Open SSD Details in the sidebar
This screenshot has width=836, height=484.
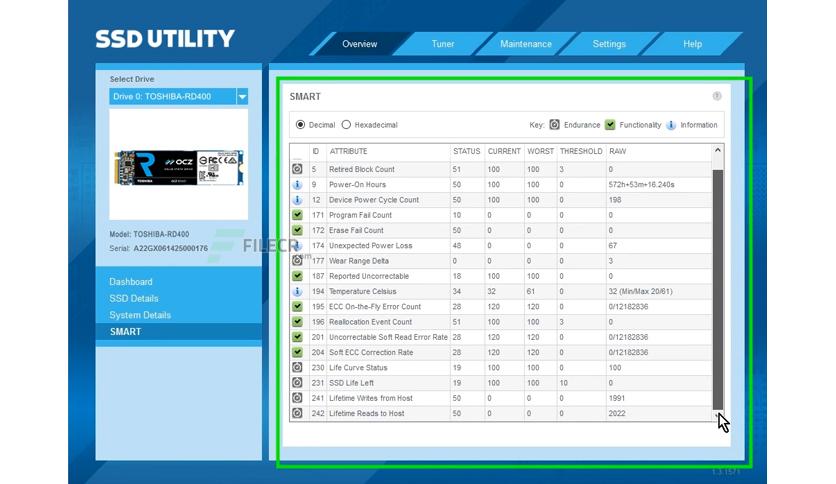coord(133,299)
